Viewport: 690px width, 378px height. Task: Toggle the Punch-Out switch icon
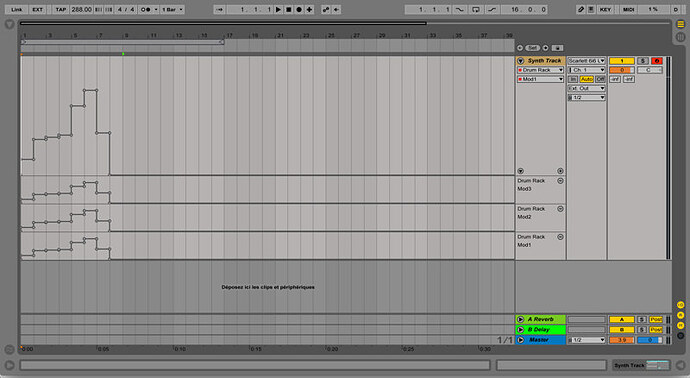[492, 9]
